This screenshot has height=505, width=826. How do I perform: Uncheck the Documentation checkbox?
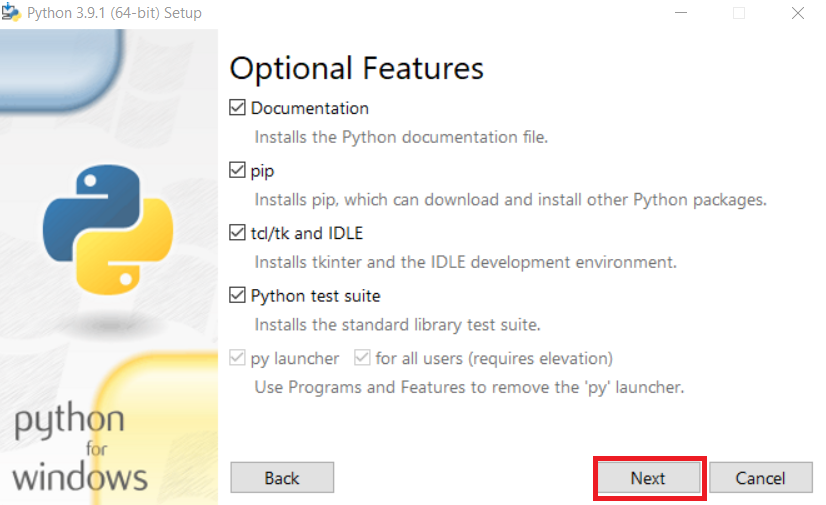tap(238, 108)
